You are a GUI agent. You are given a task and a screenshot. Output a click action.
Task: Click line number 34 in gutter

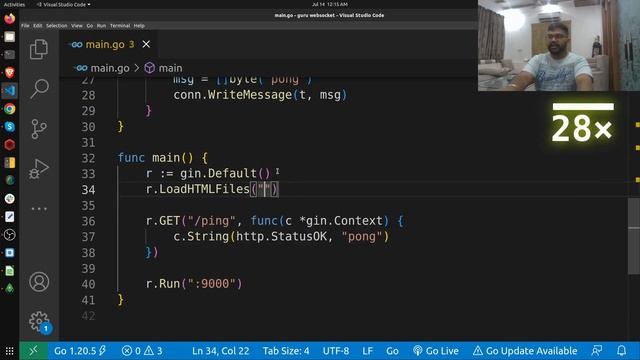(88, 190)
